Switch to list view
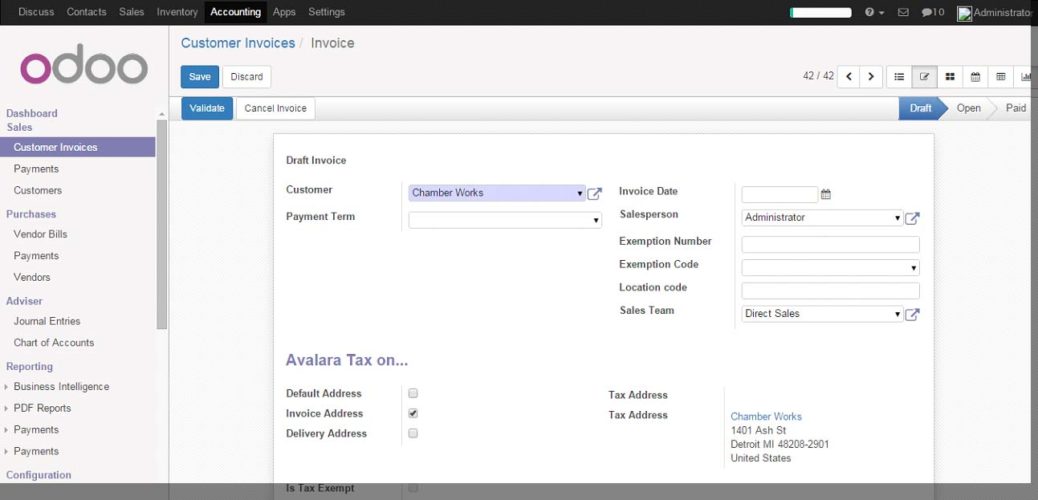1038x500 pixels. pos(899,77)
